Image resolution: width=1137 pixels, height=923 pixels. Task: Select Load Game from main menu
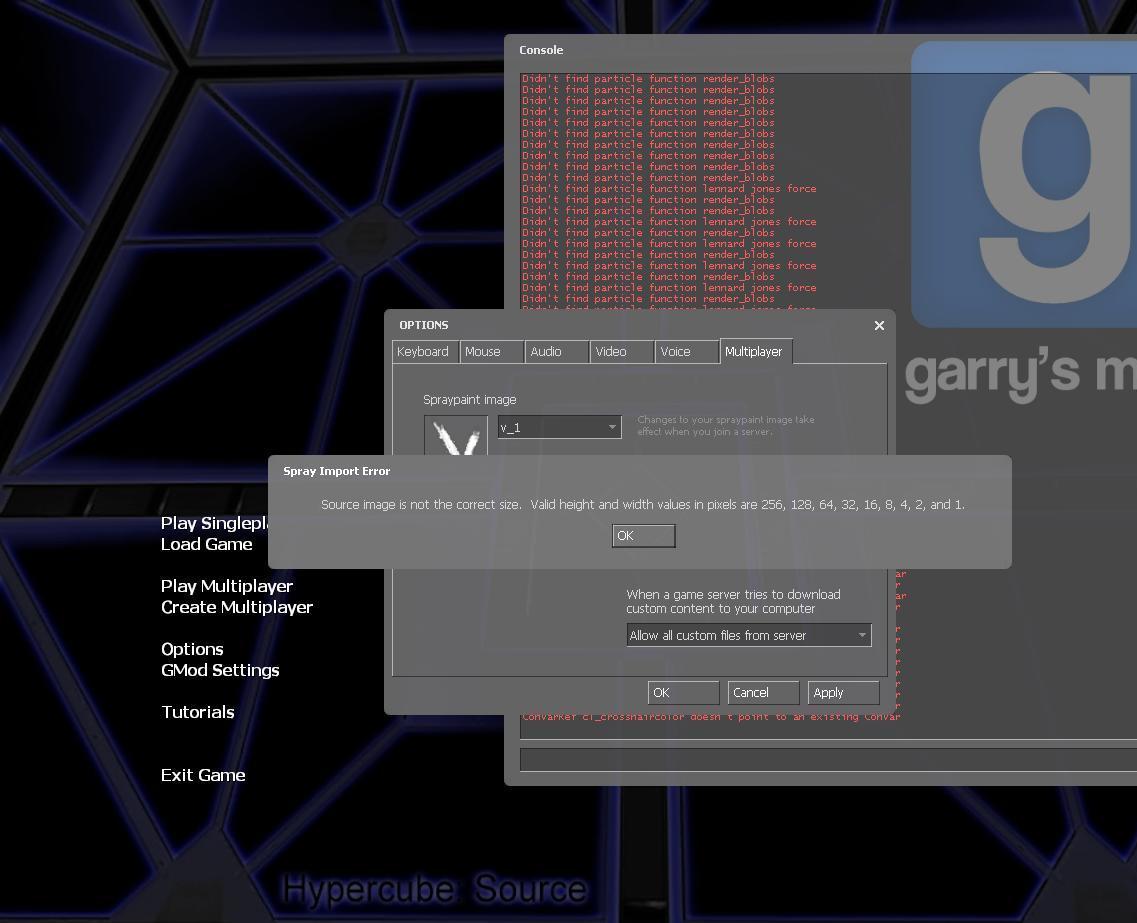(207, 545)
